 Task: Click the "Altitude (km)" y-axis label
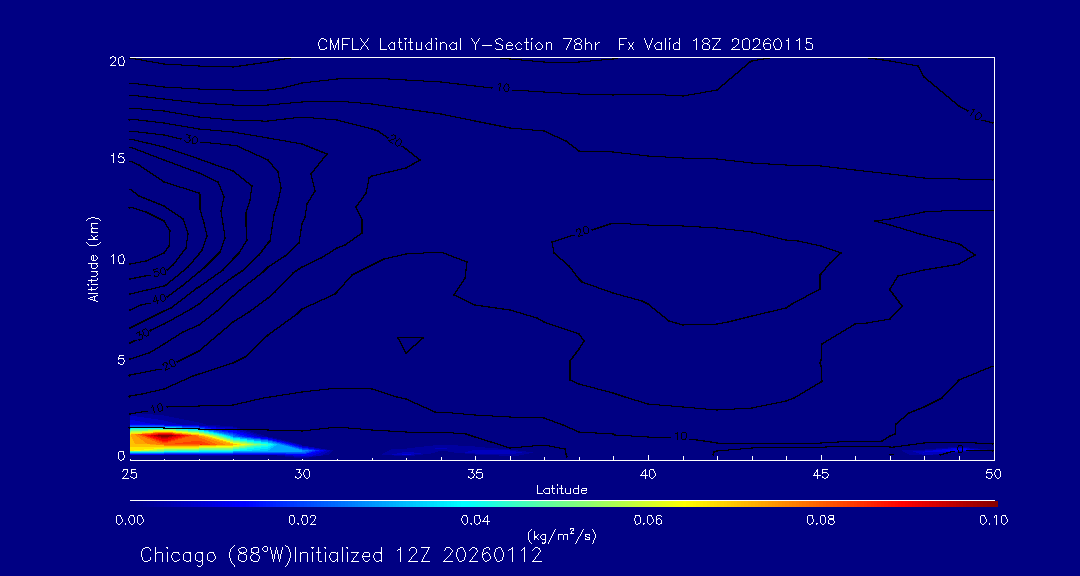(93, 258)
